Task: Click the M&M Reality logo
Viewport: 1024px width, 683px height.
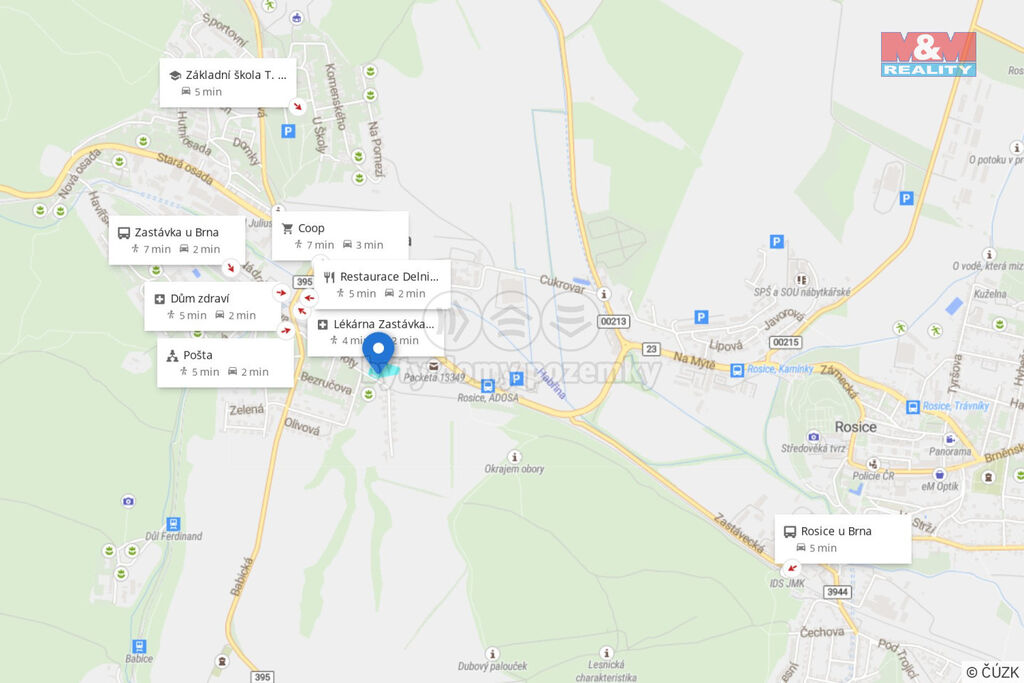Action: (928, 54)
